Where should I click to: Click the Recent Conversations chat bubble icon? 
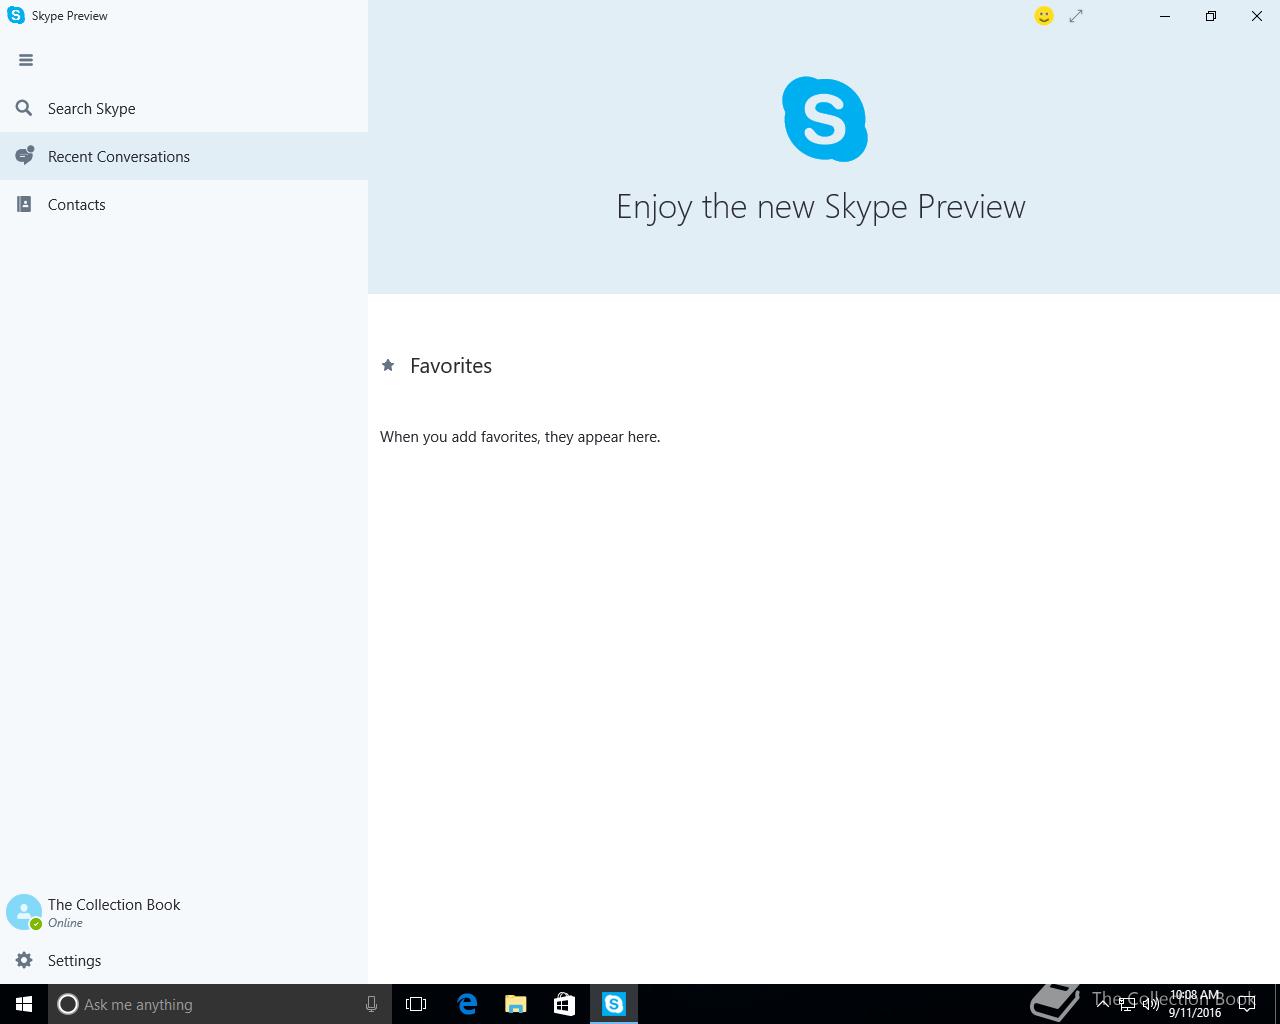coord(25,156)
